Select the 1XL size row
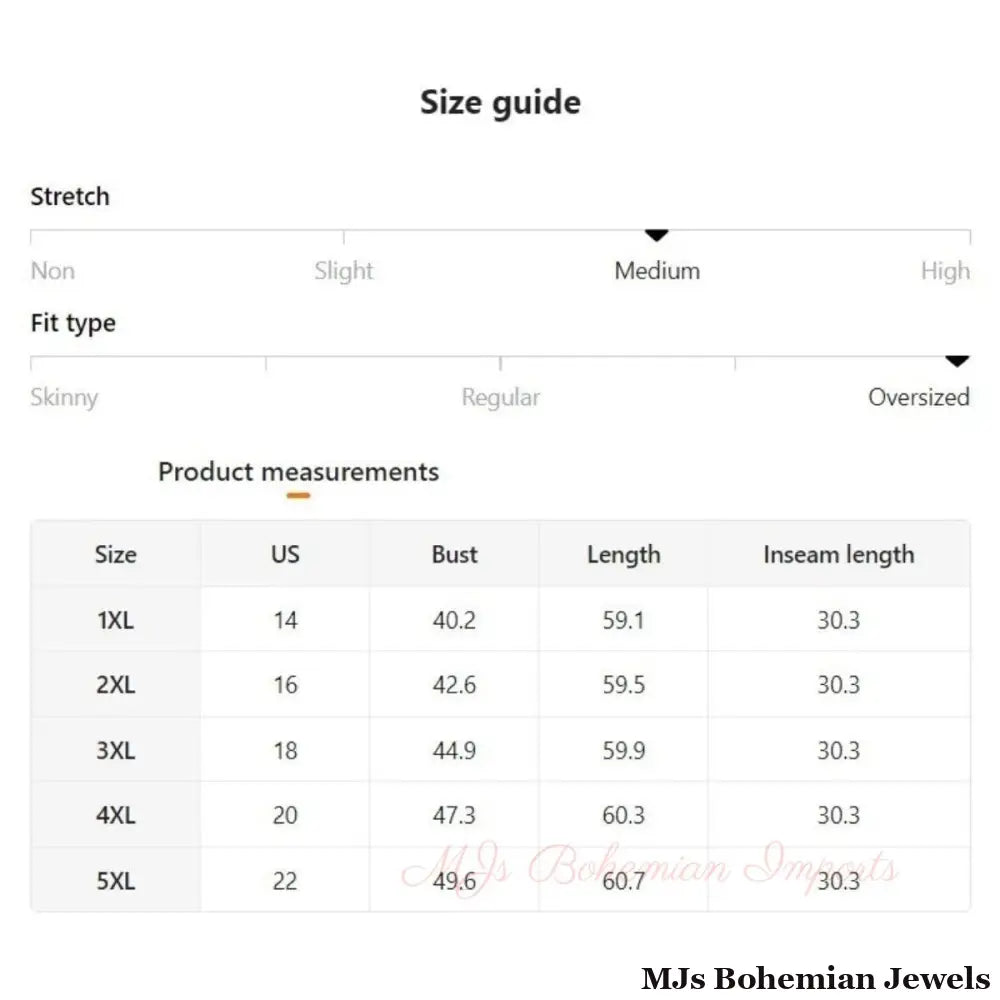Screen dimensions: 1000x1000 coord(116,620)
